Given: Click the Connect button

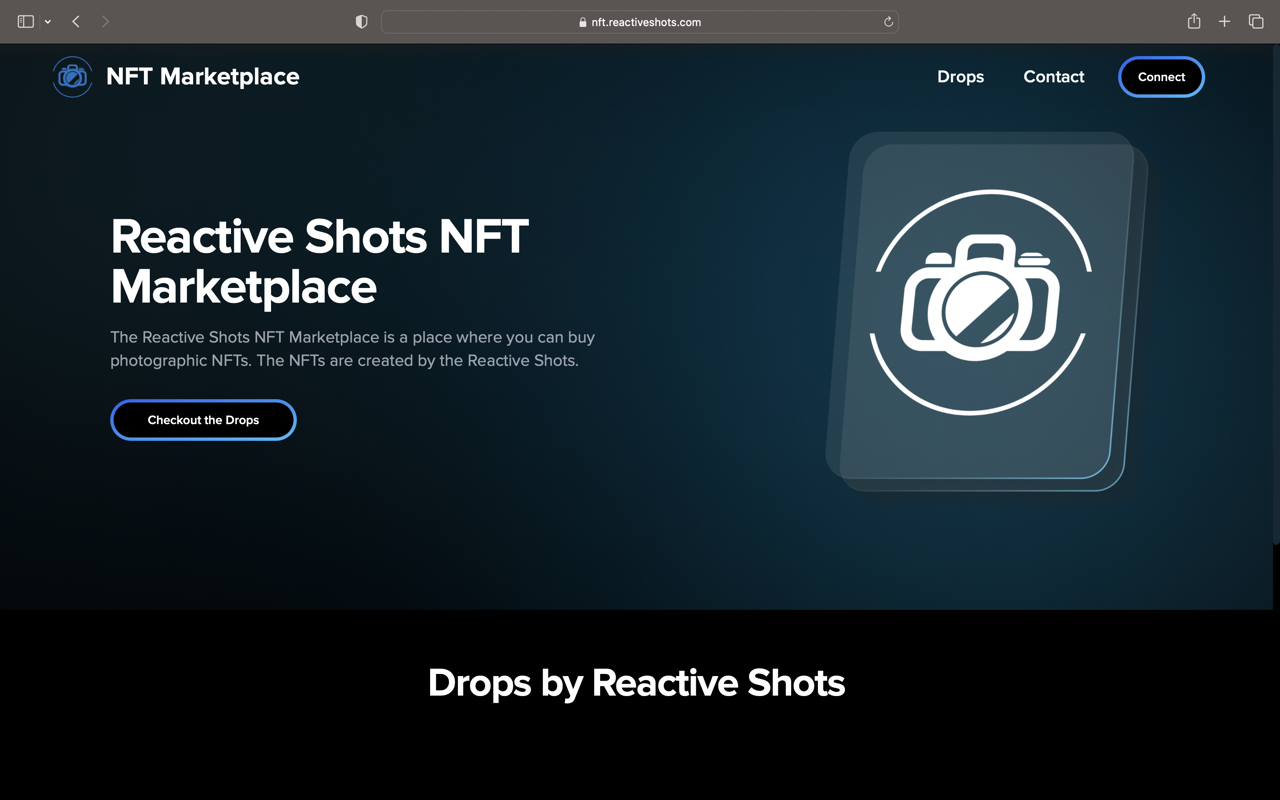Looking at the screenshot, I should 1160,76.
